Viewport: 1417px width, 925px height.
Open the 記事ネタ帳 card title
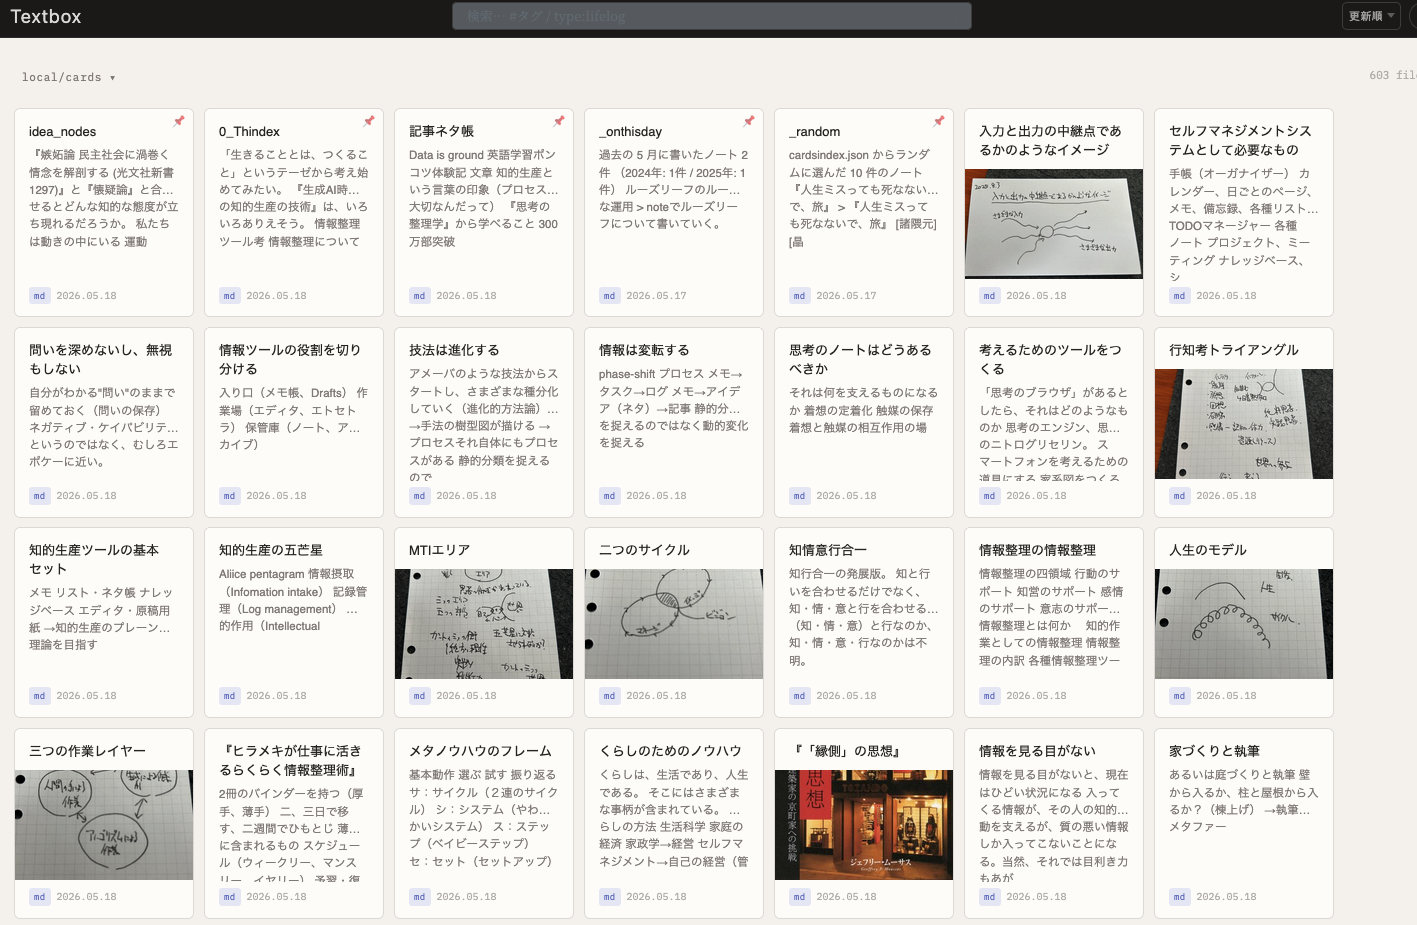(x=441, y=131)
